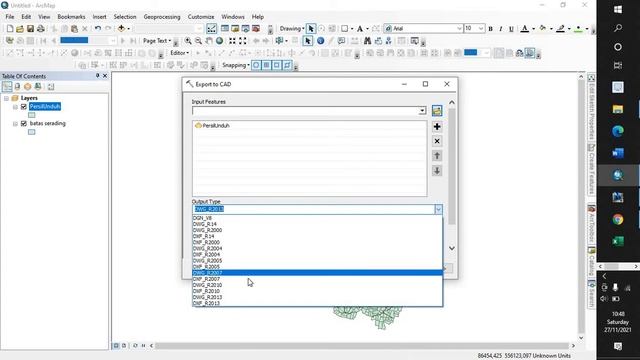Open the Windows Start menu
The height and width of the screenshot is (360, 640).
pyautogui.click(x=618, y=9)
